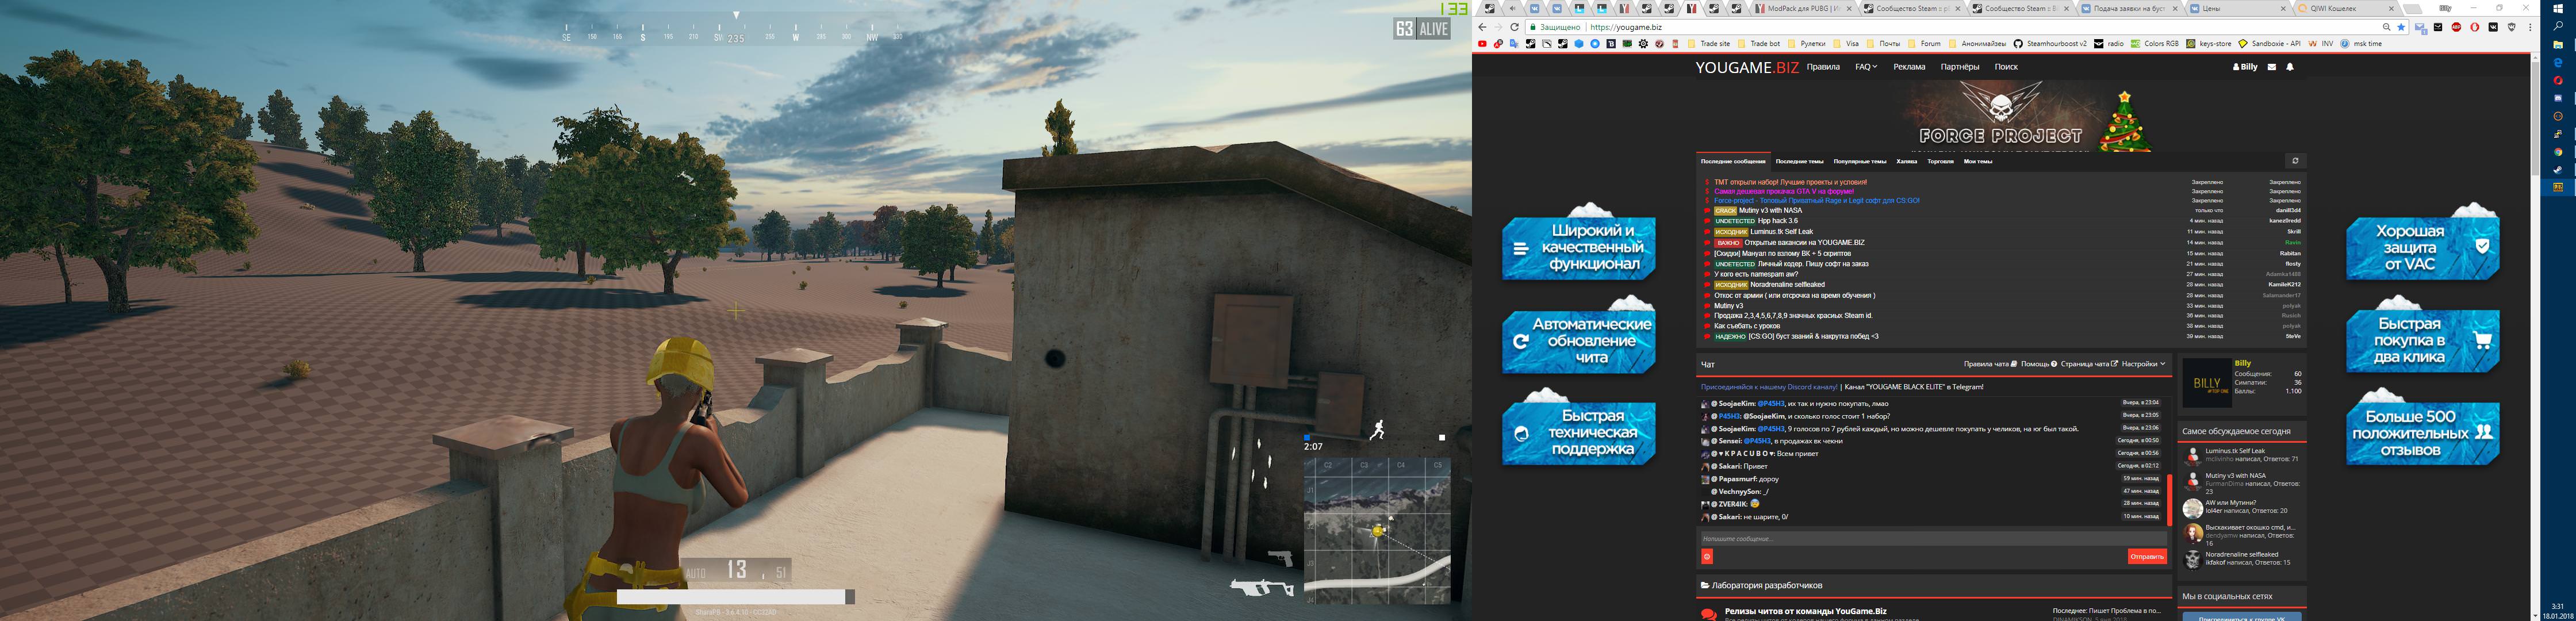Screen dimensions: 2576x621
Task: Click the address bar URL
Action: pos(1626,27)
